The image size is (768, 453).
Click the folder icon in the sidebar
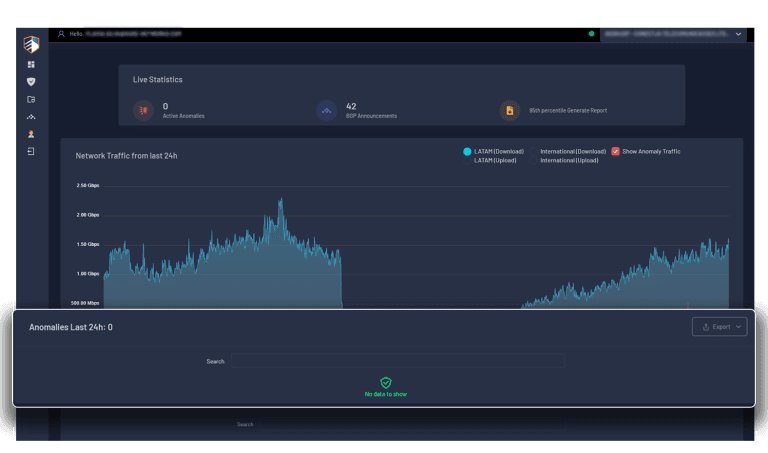coord(31,99)
